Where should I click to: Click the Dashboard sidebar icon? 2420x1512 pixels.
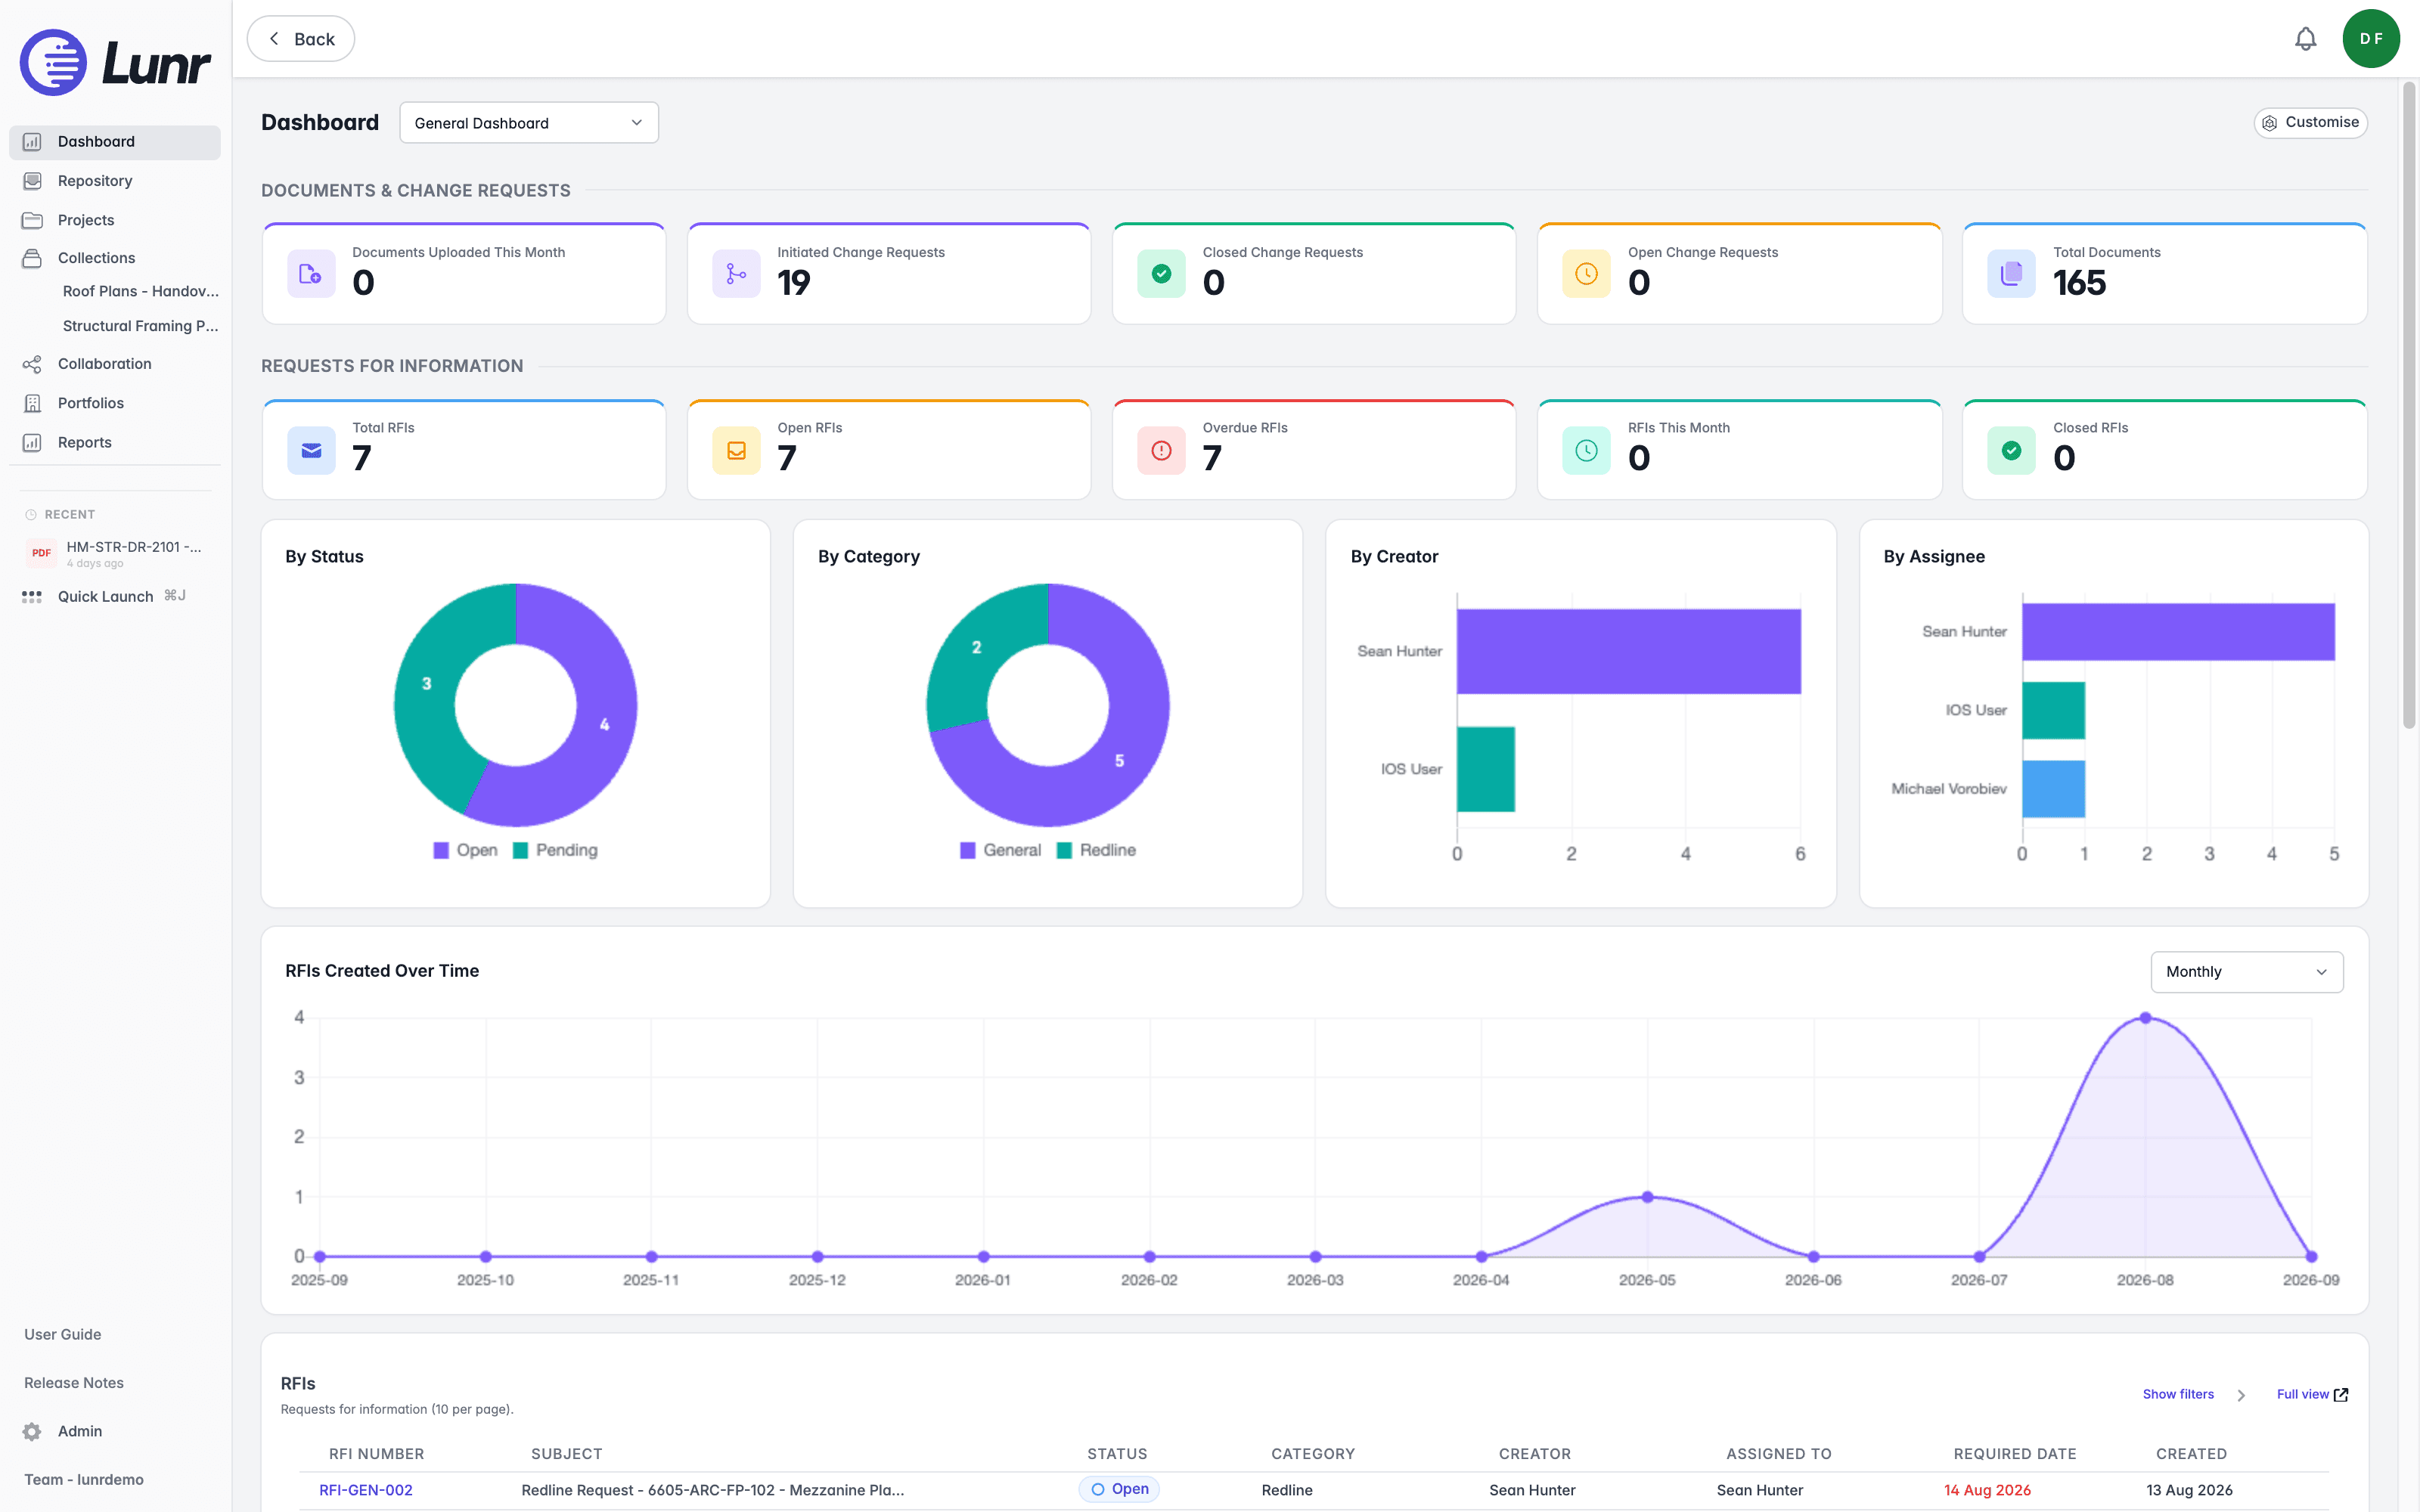click(32, 142)
